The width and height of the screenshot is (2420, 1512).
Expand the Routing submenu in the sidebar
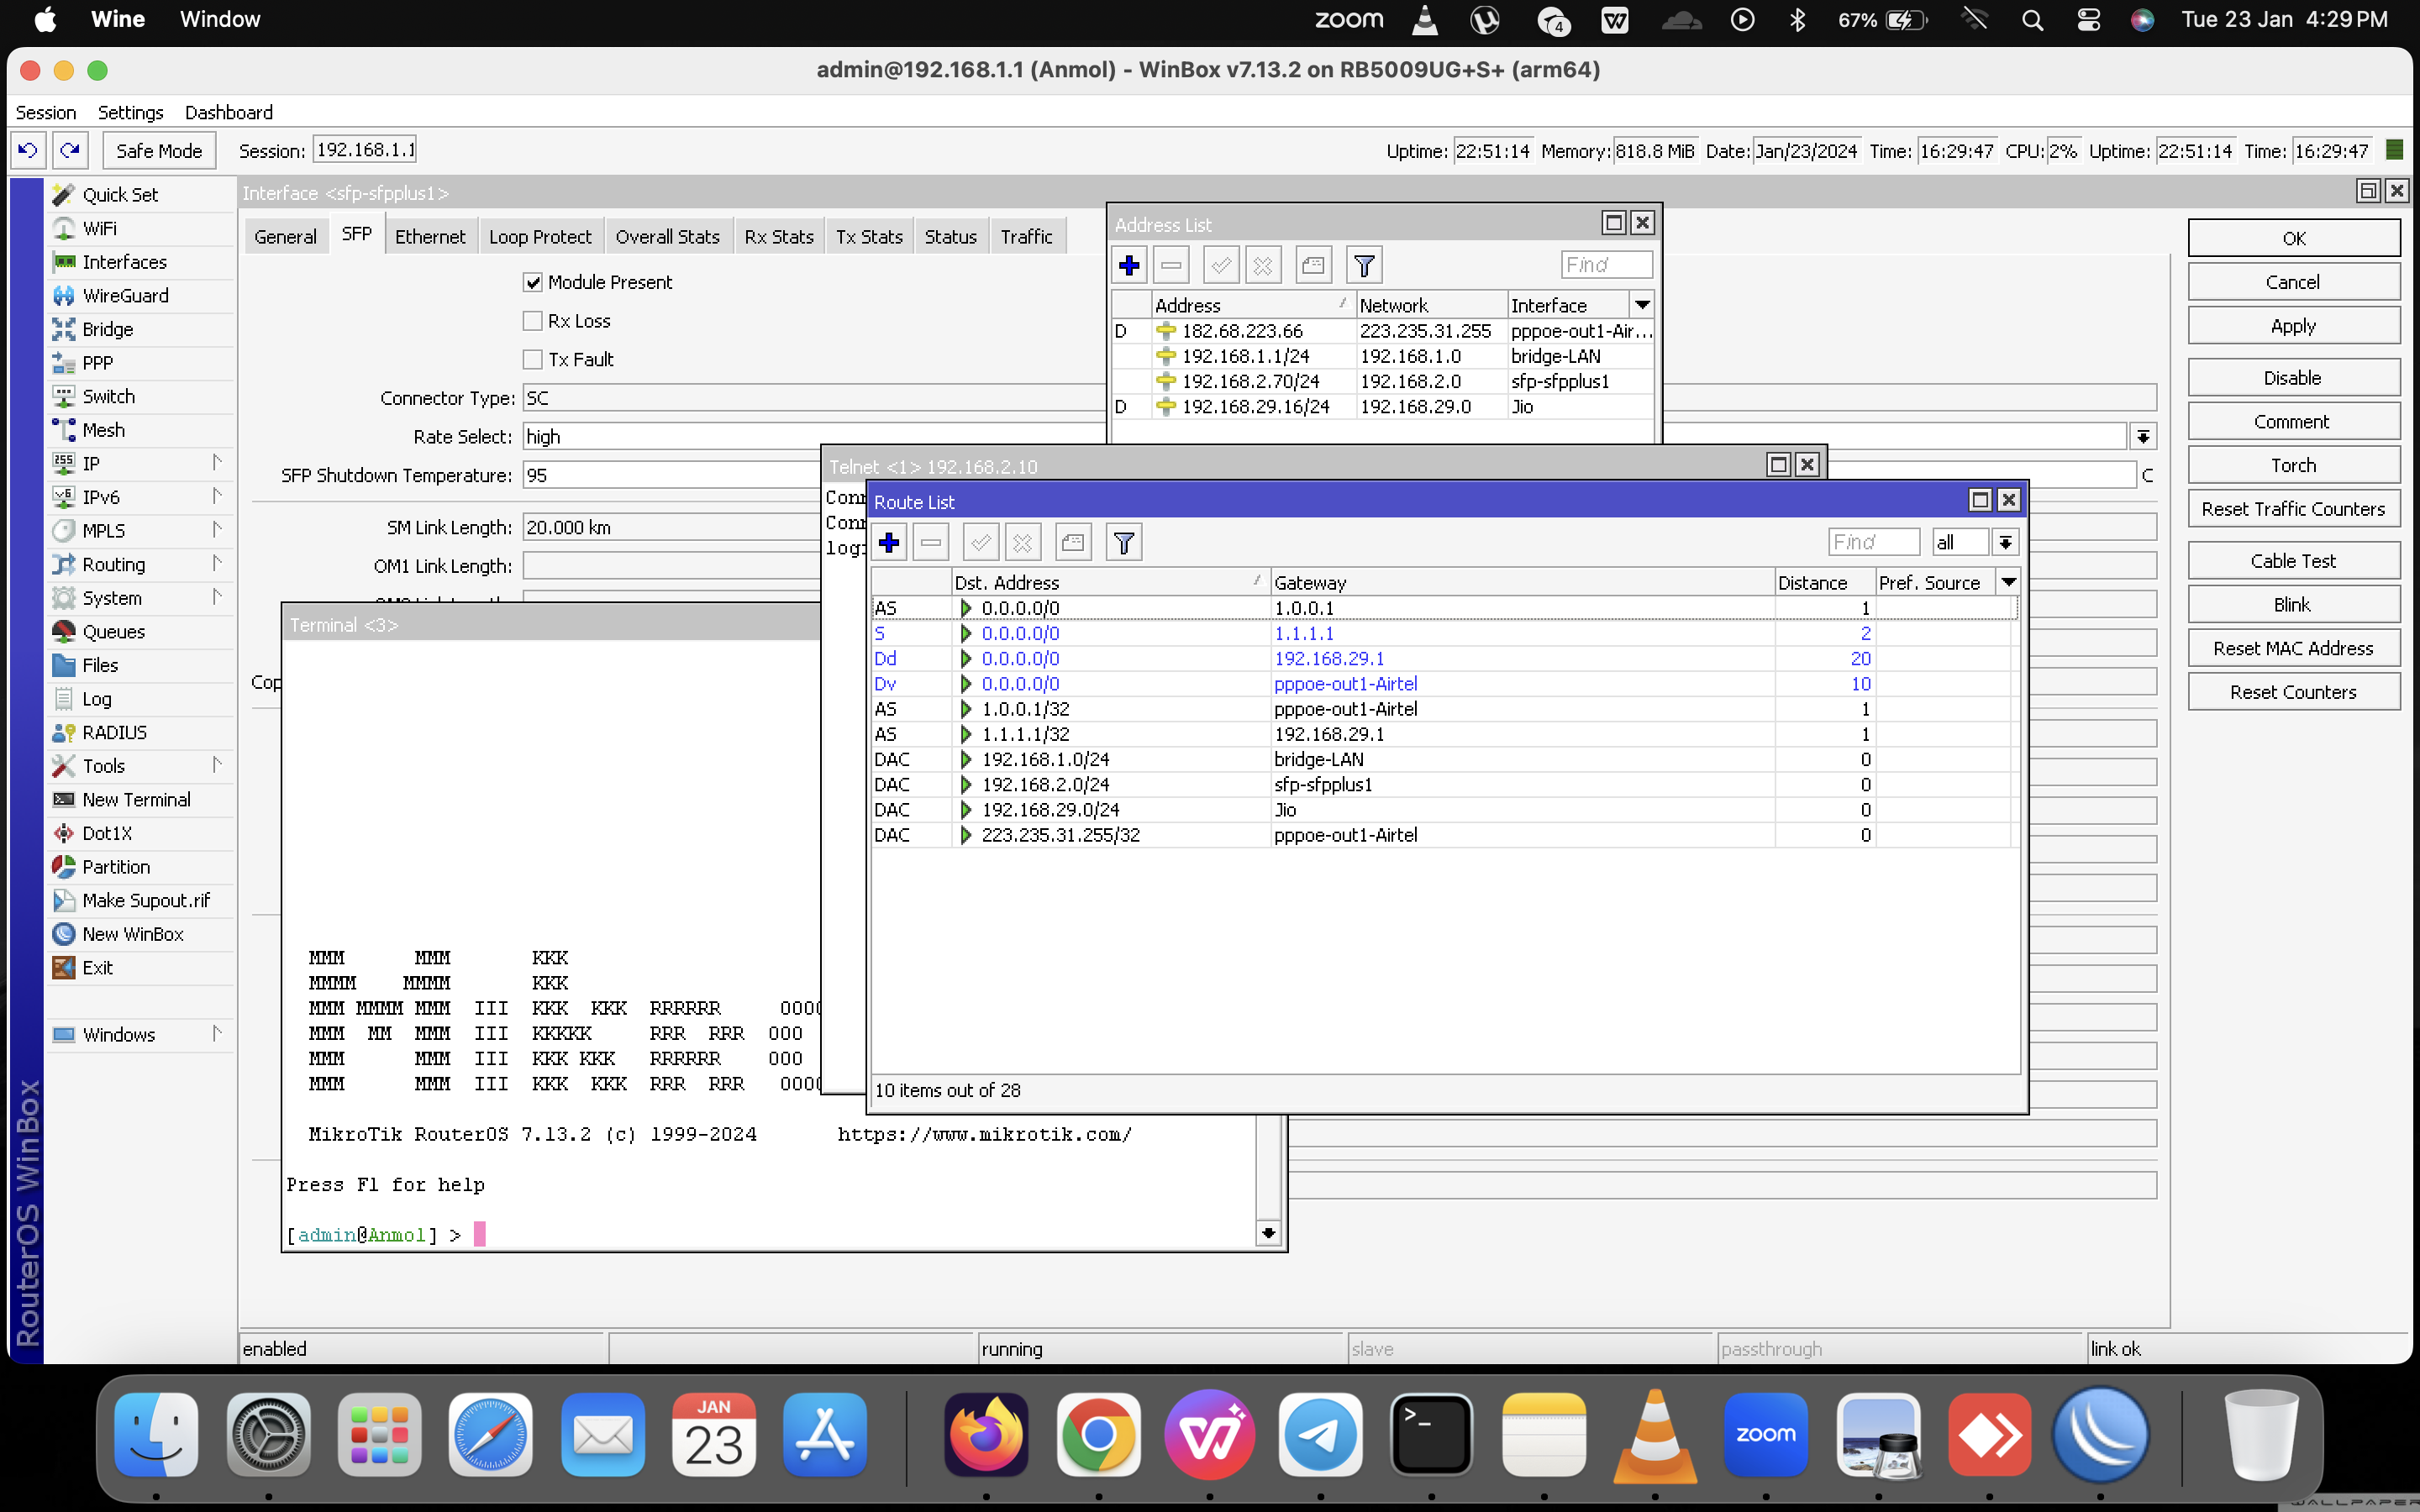coord(114,565)
